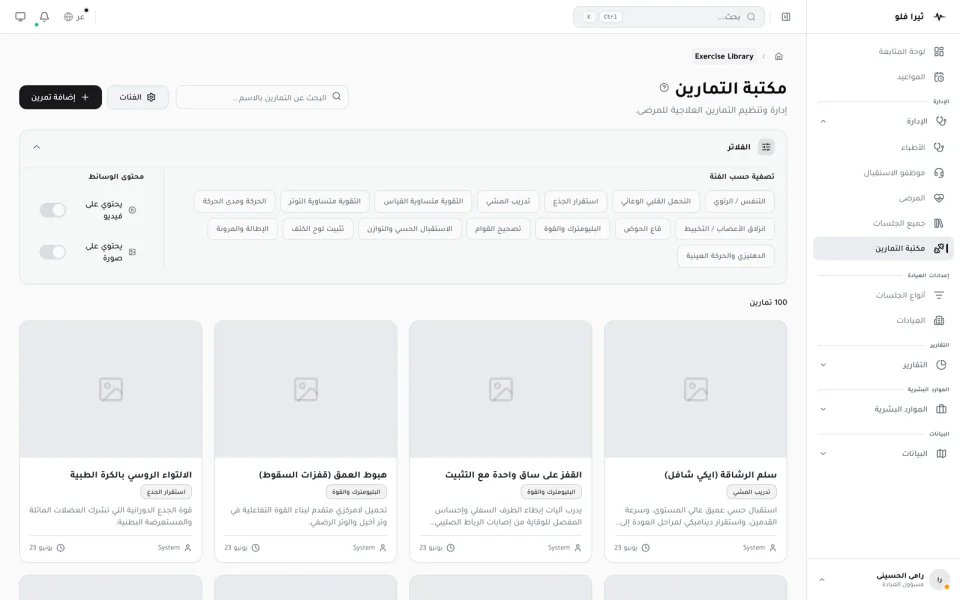Filter by الاستقبال الحسي والتوازن category
Viewport: 960px width, 600px height.
tap(410, 228)
